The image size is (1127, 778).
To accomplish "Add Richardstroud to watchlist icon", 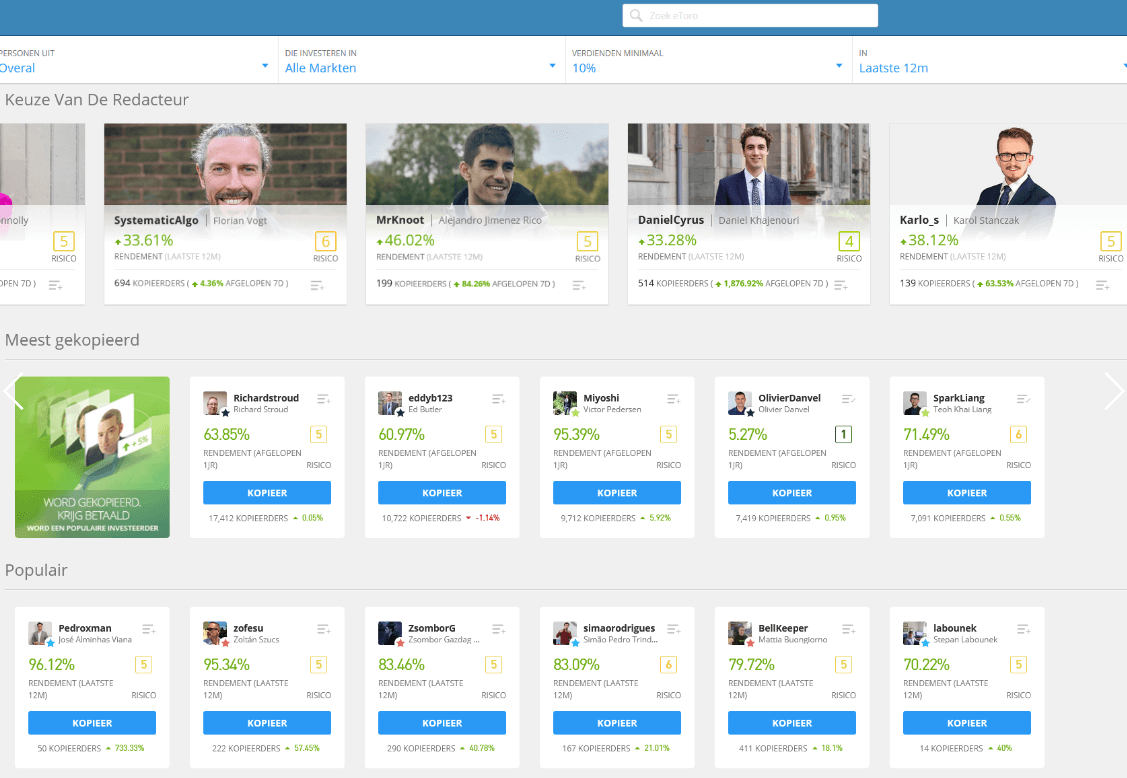I will click(323, 399).
